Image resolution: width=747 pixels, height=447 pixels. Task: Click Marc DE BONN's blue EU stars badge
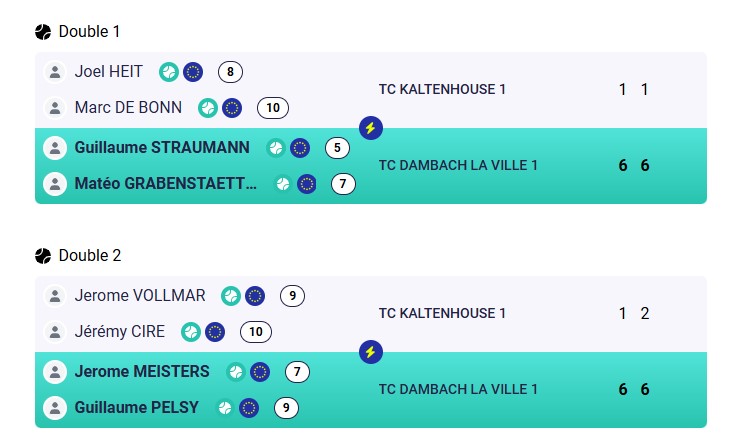coord(232,108)
